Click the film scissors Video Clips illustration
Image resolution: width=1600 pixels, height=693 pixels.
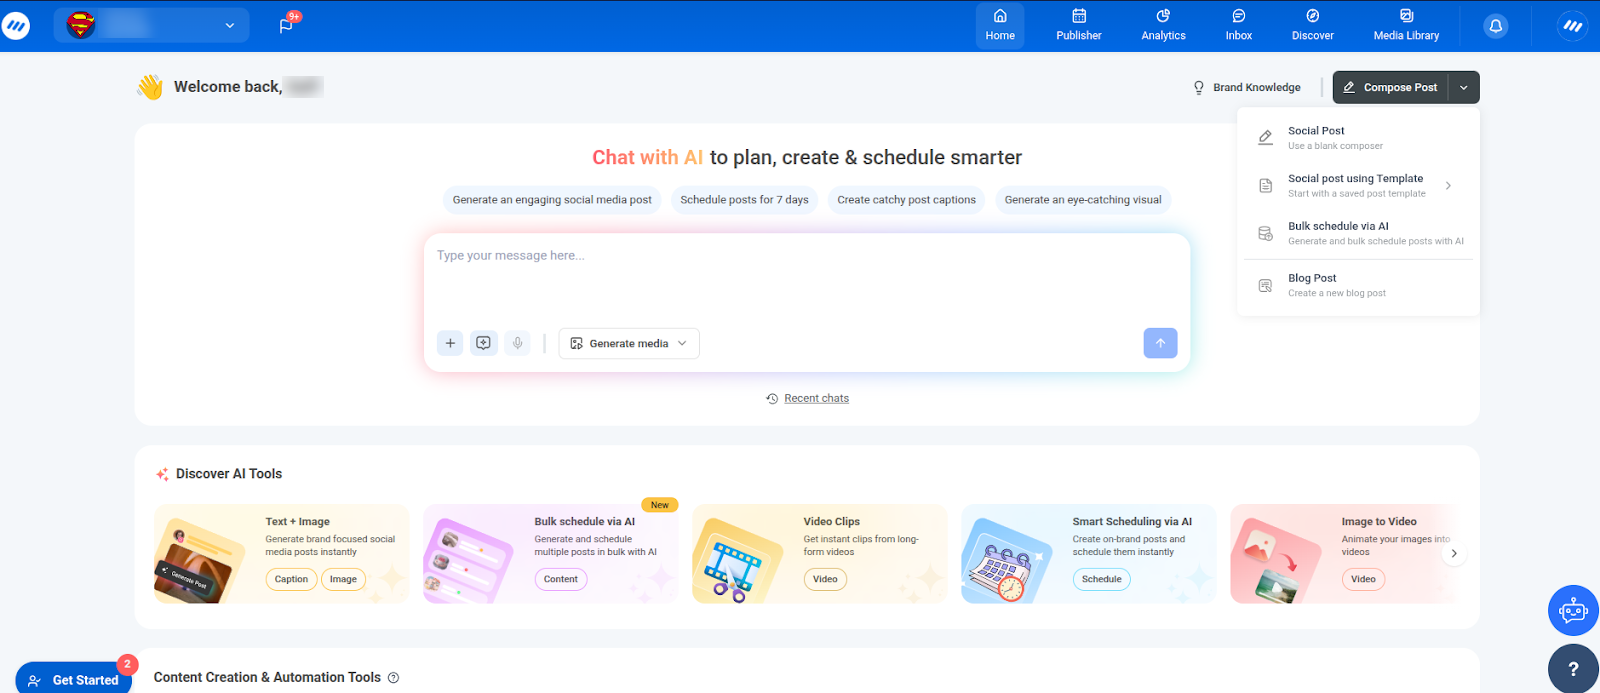pyautogui.click(x=736, y=562)
